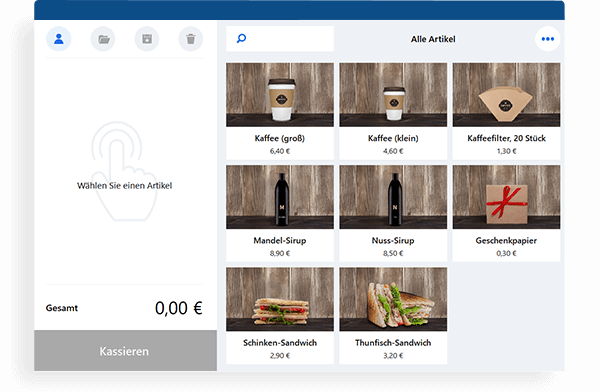Add the Schinken-Sandwich to the order
Viewport: 600px width, 392px height.
280,316
